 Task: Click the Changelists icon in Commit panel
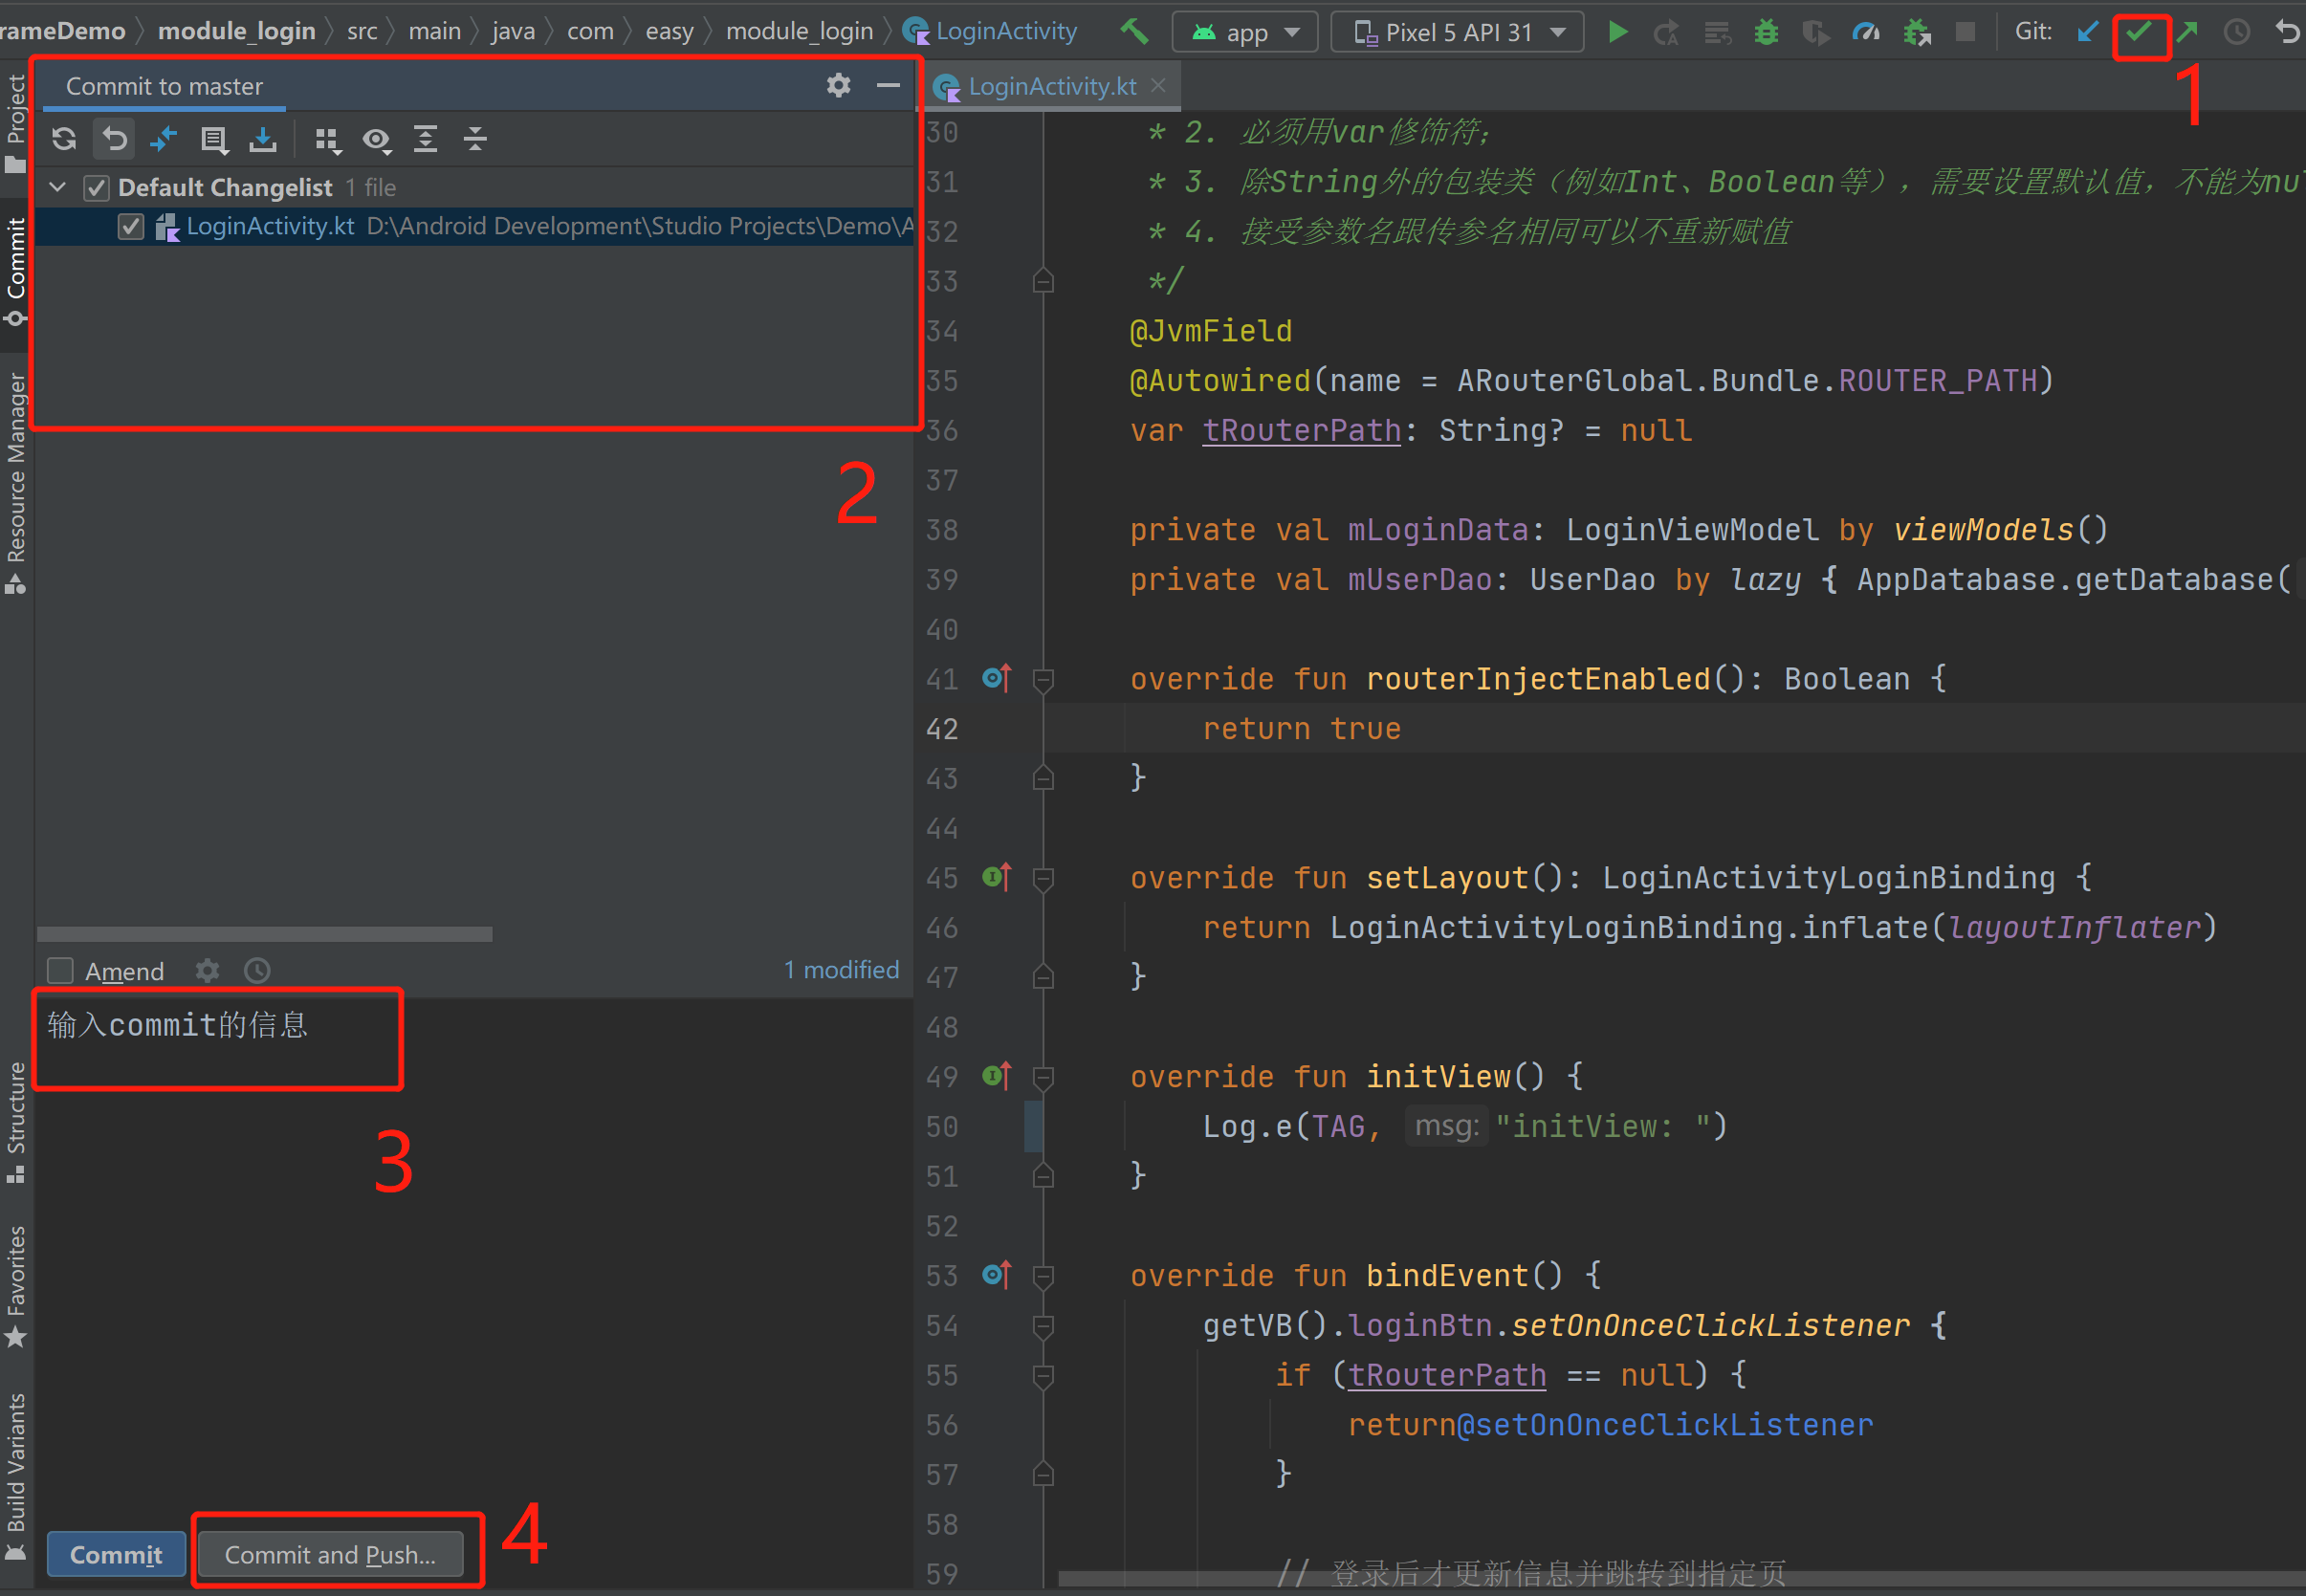tap(213, 140)
